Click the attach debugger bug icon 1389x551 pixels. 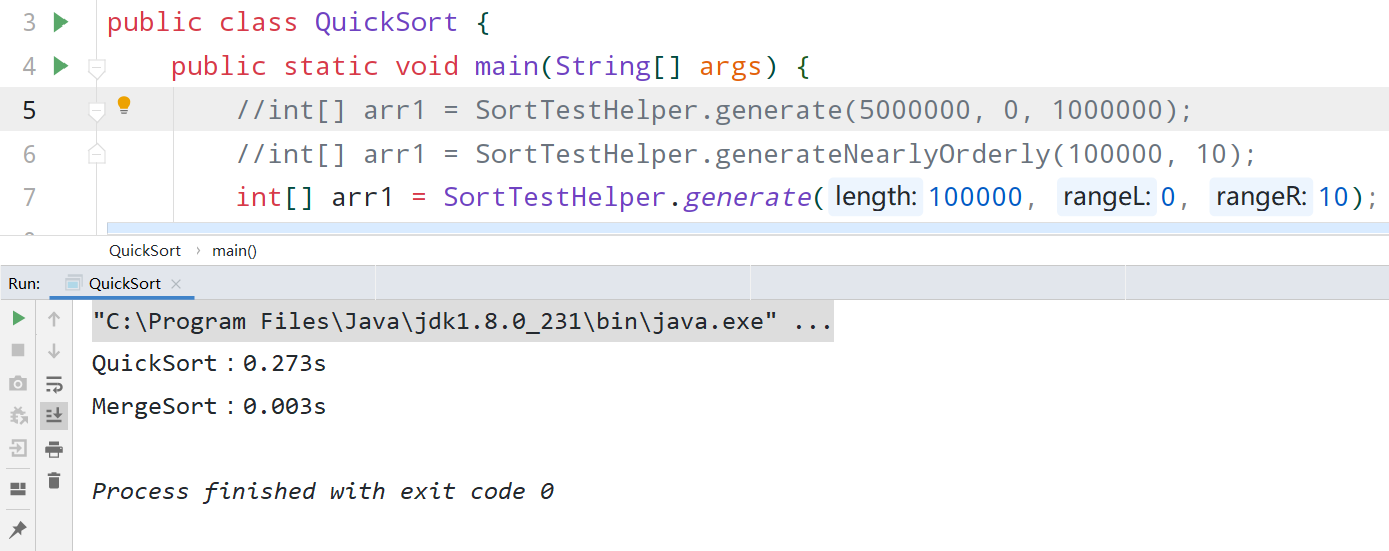(x=18, y=416)
